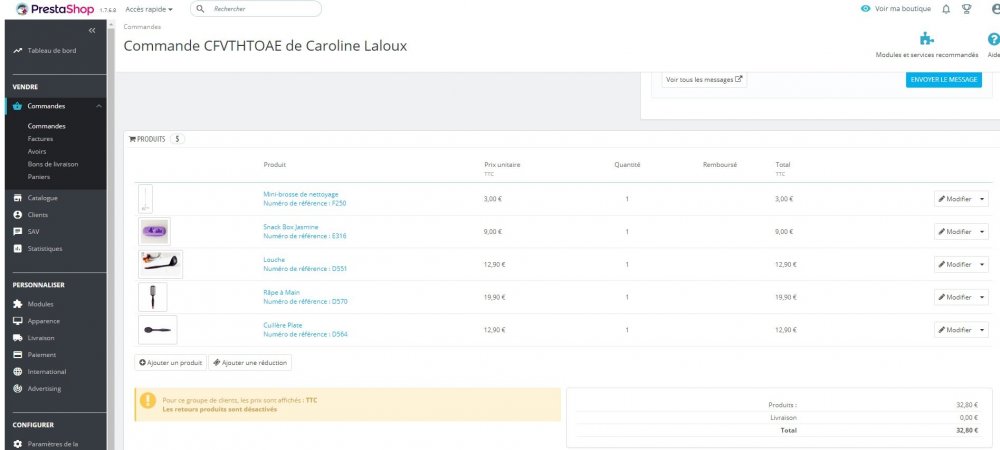Go to Clients in the sidebar

click(37, 215)
